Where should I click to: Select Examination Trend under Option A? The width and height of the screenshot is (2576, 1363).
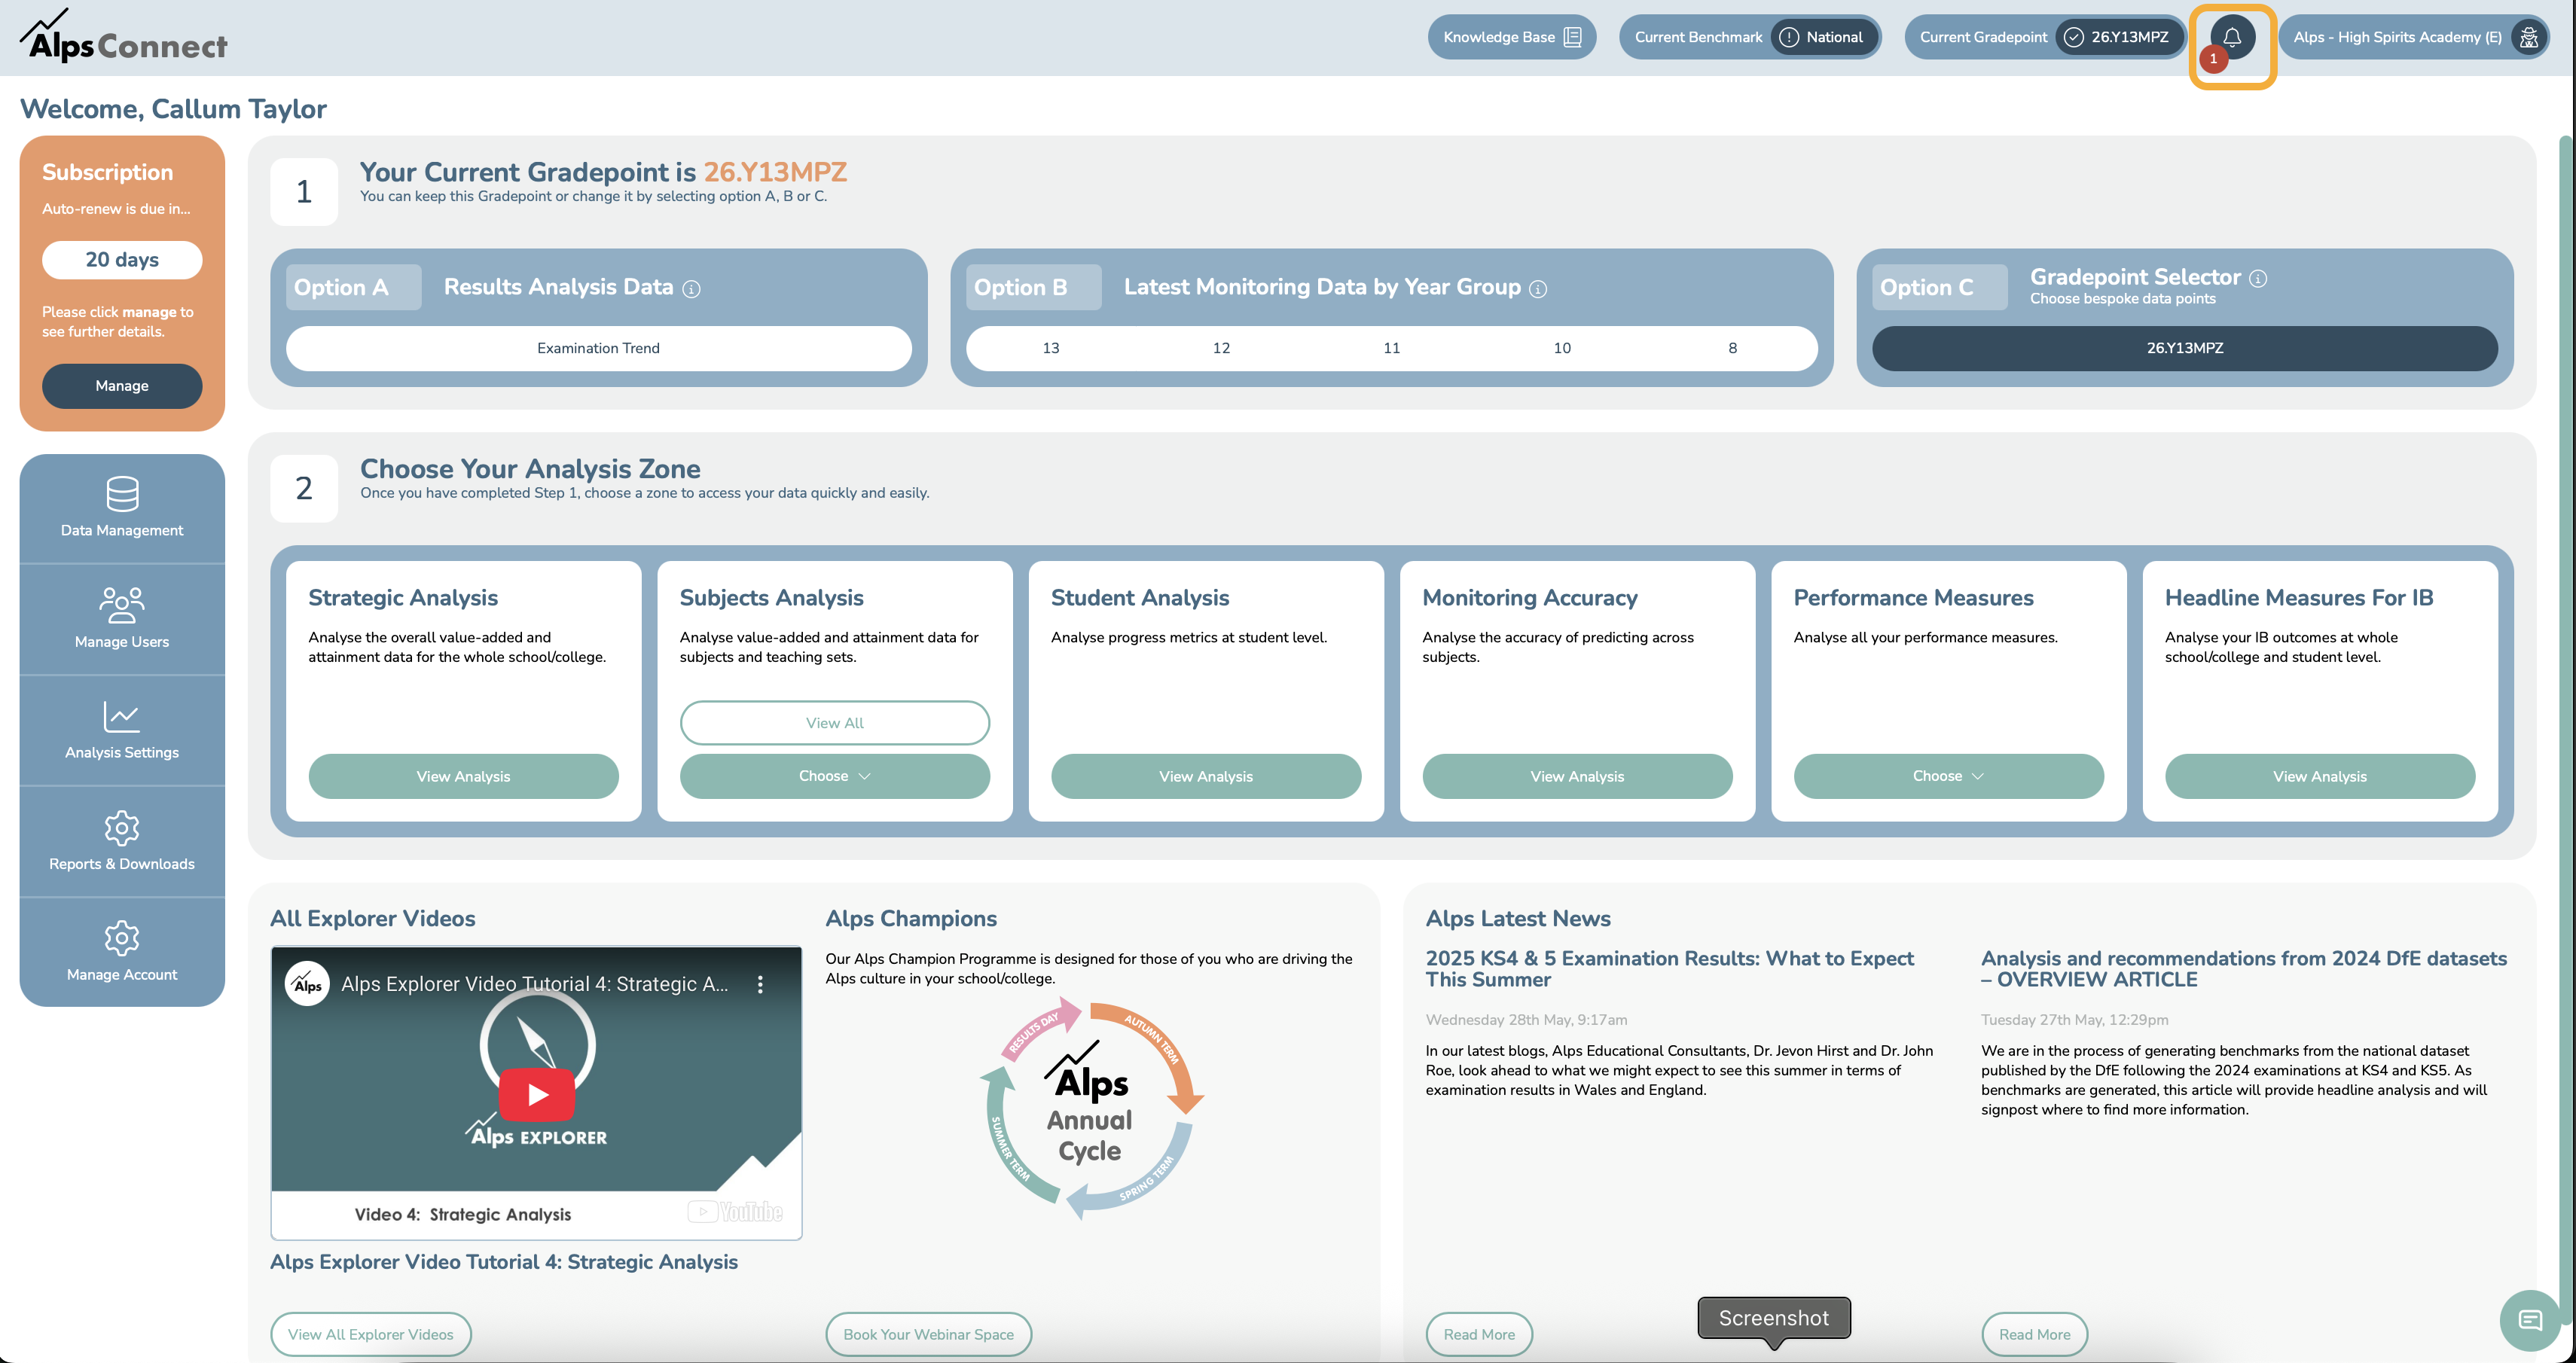pos(598,348)
